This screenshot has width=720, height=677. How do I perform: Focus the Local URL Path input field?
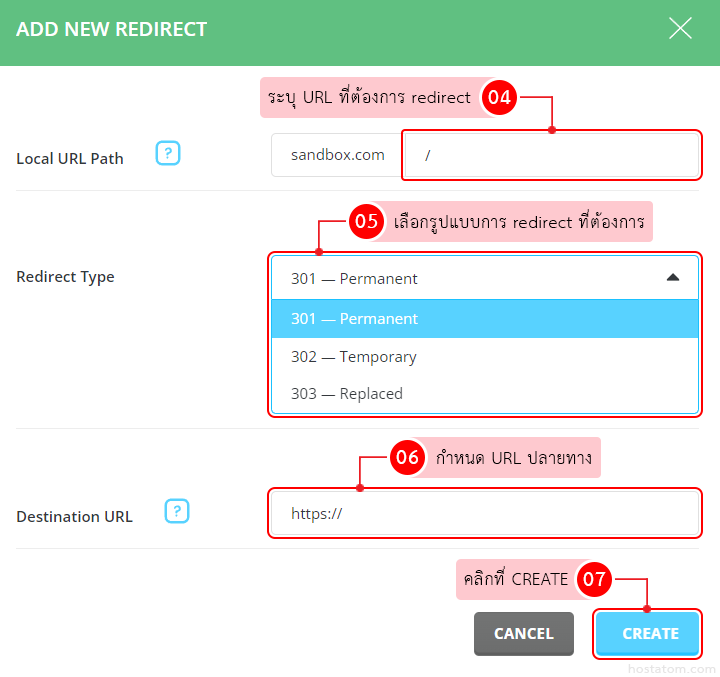[x=550, y=156]
